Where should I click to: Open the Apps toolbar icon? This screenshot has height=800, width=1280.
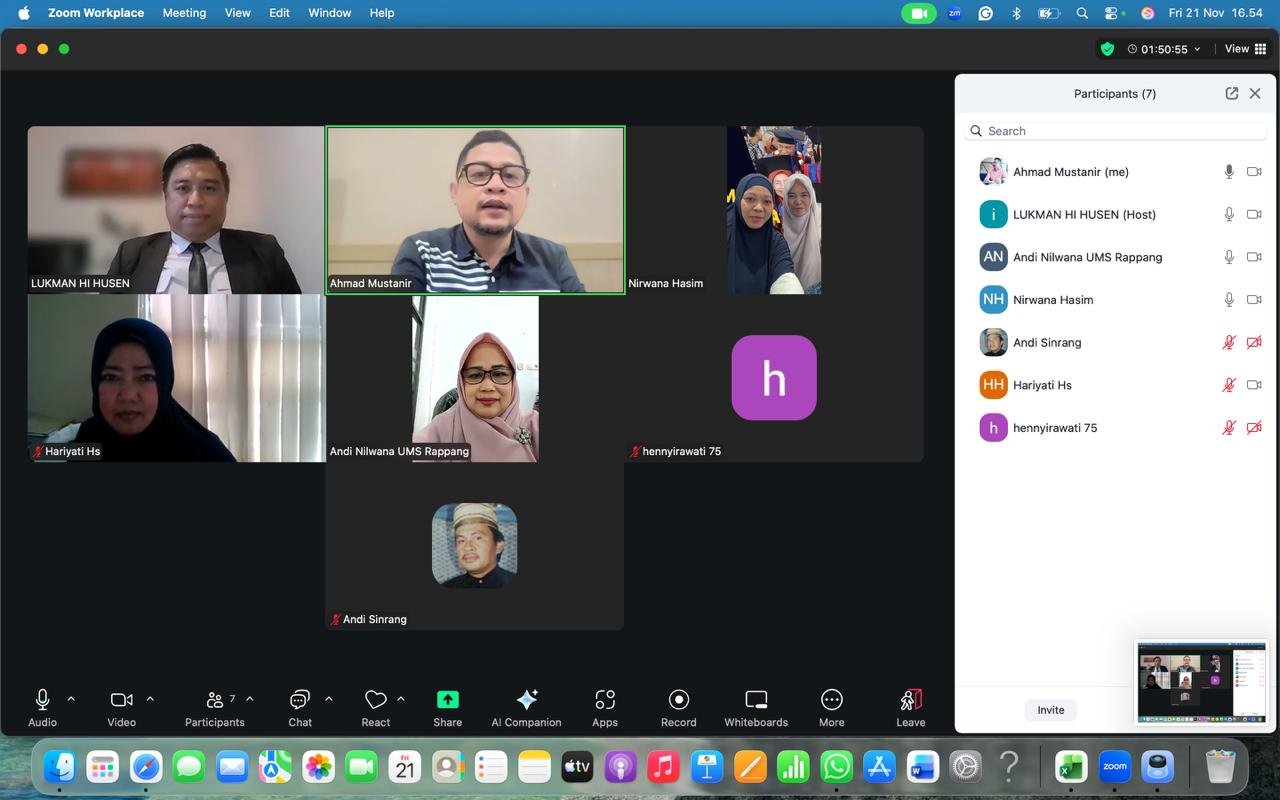(x=604, y=700)
